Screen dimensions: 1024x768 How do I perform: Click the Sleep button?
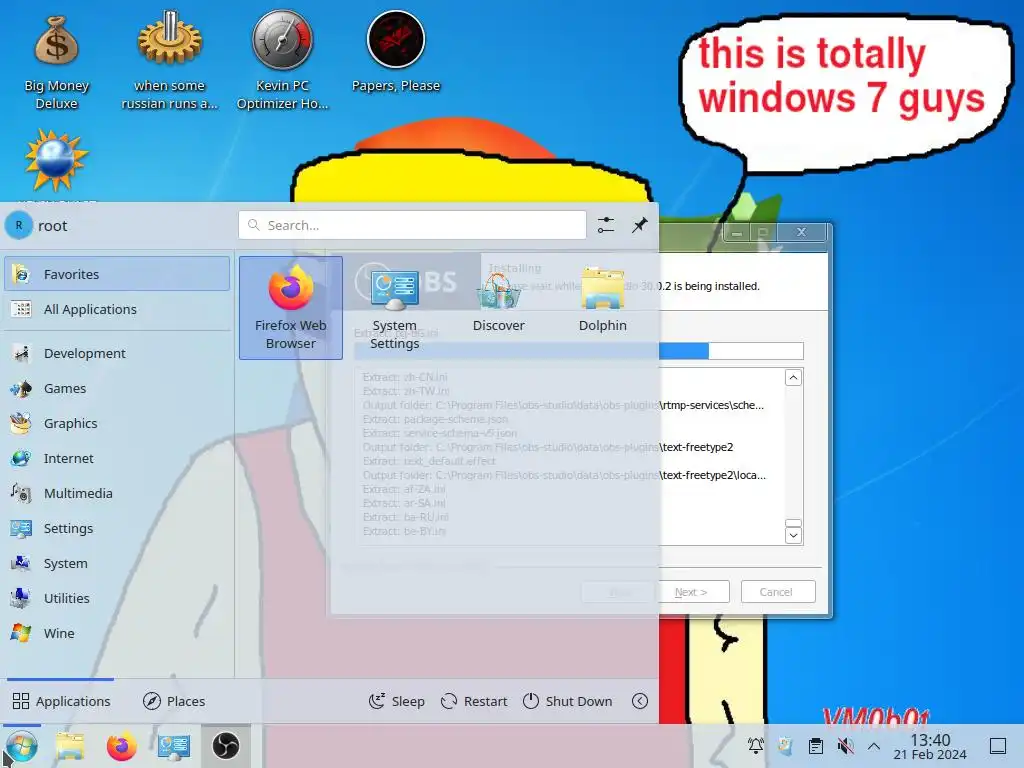pyautogui.click(x=396, y=701)
